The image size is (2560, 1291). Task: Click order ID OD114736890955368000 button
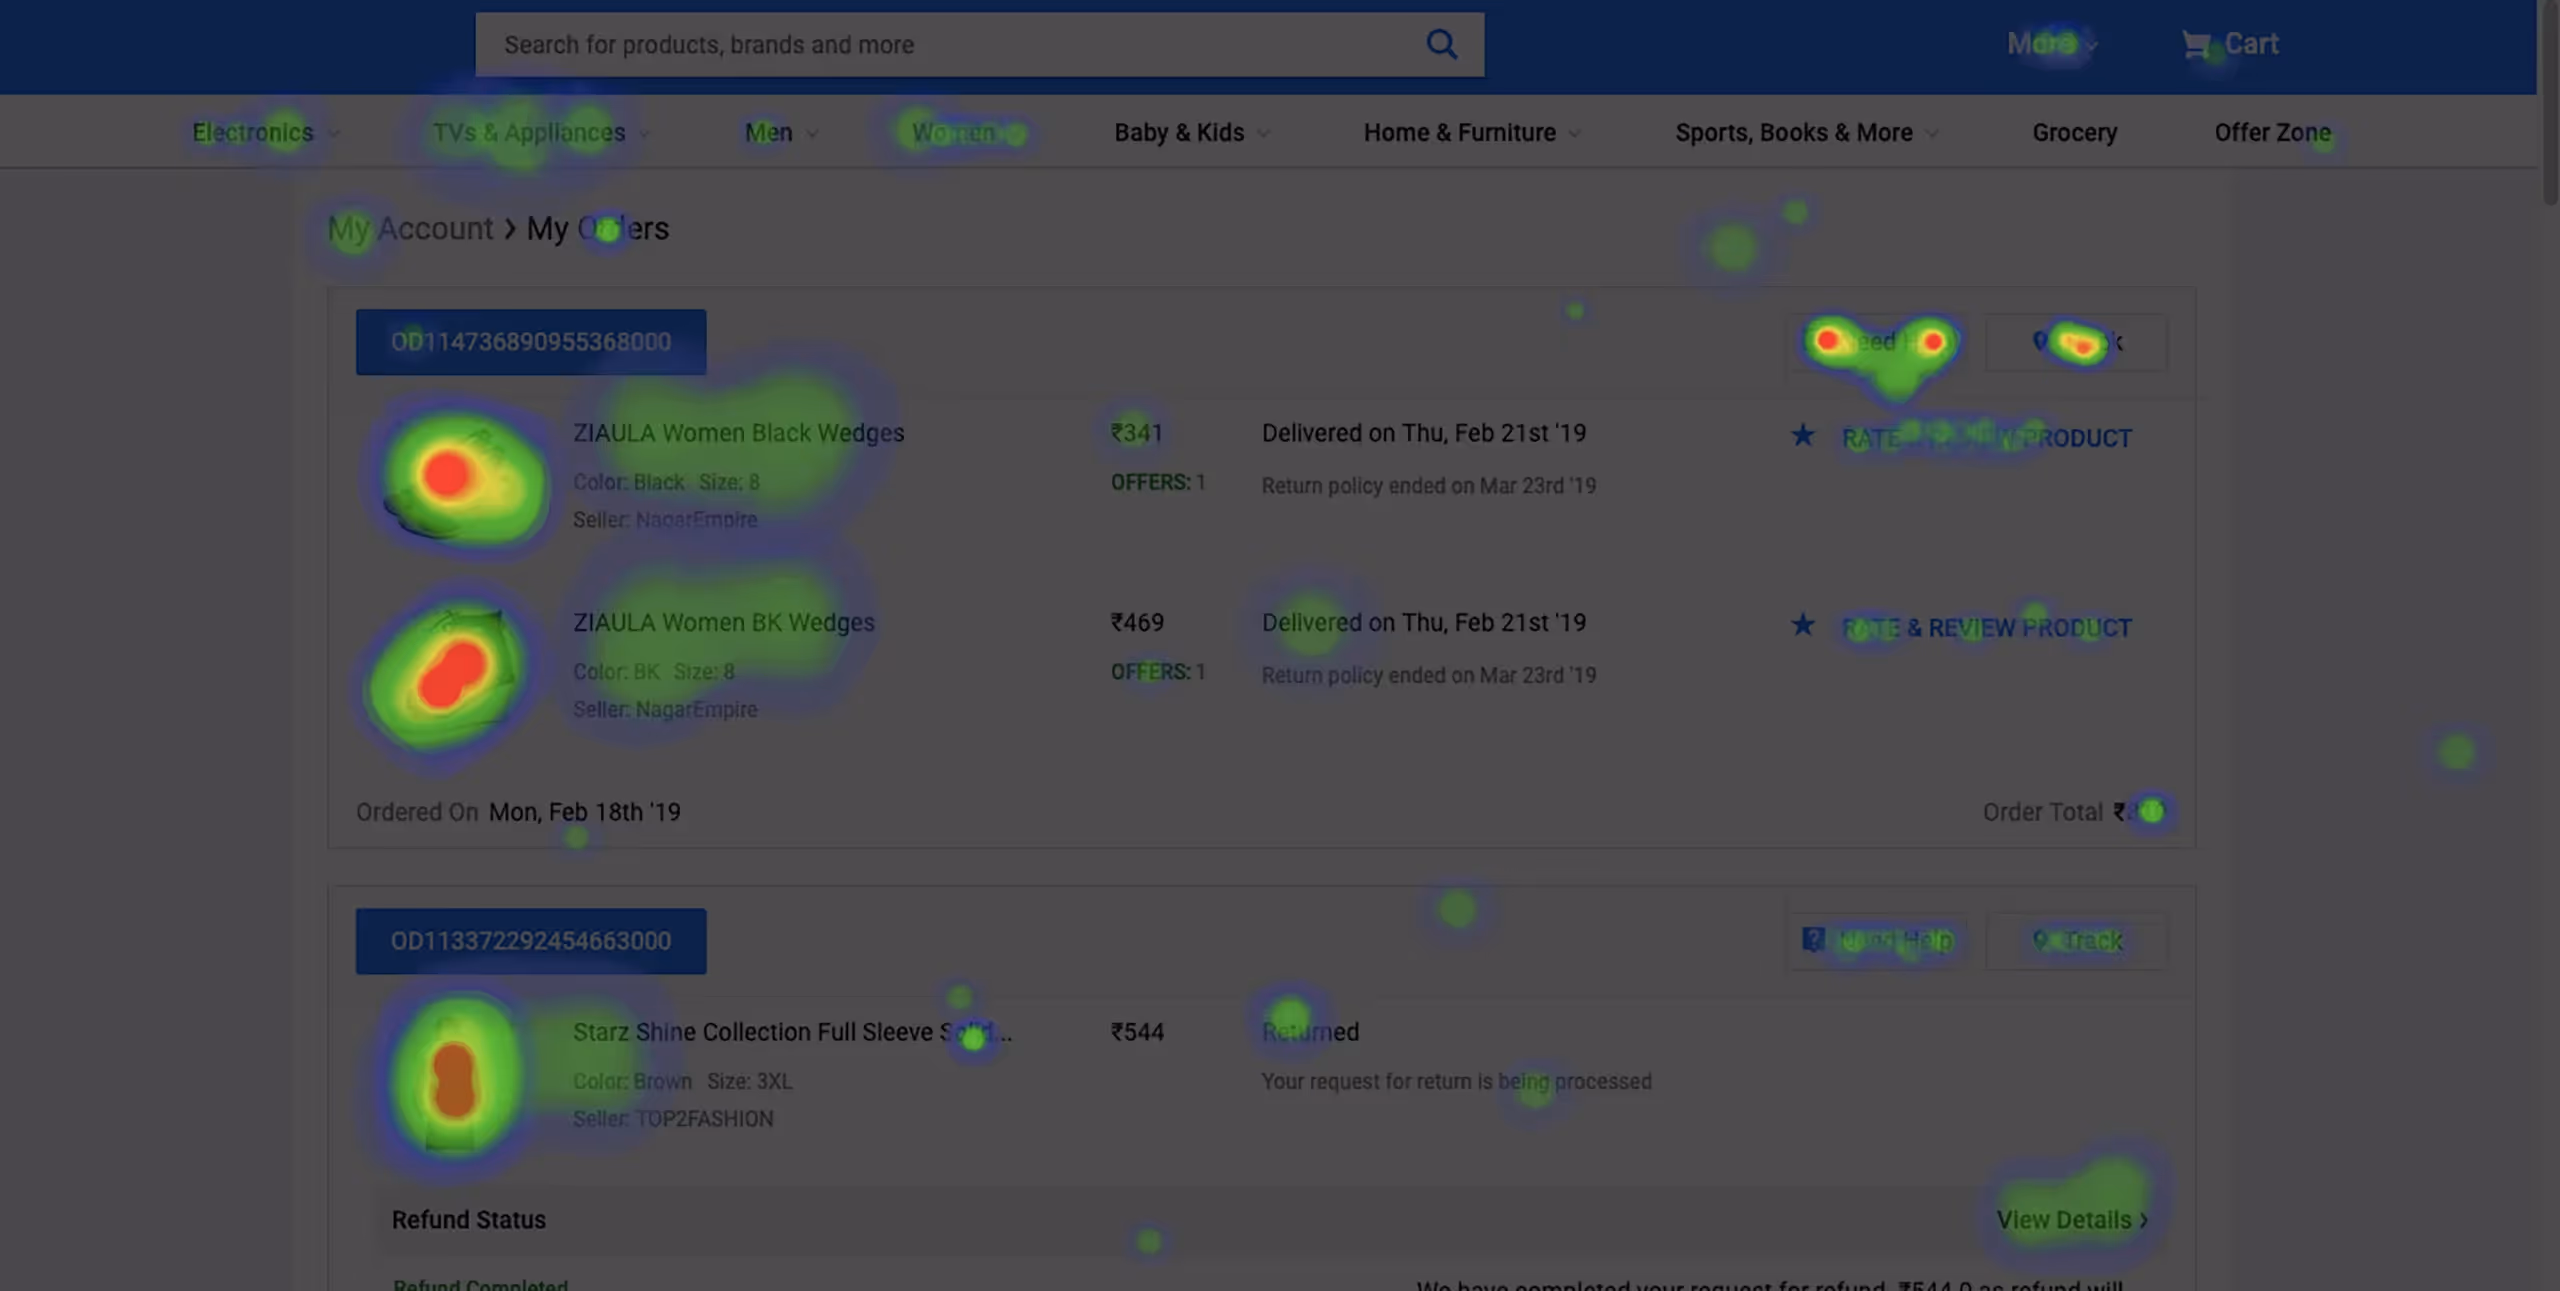point(531,342)
